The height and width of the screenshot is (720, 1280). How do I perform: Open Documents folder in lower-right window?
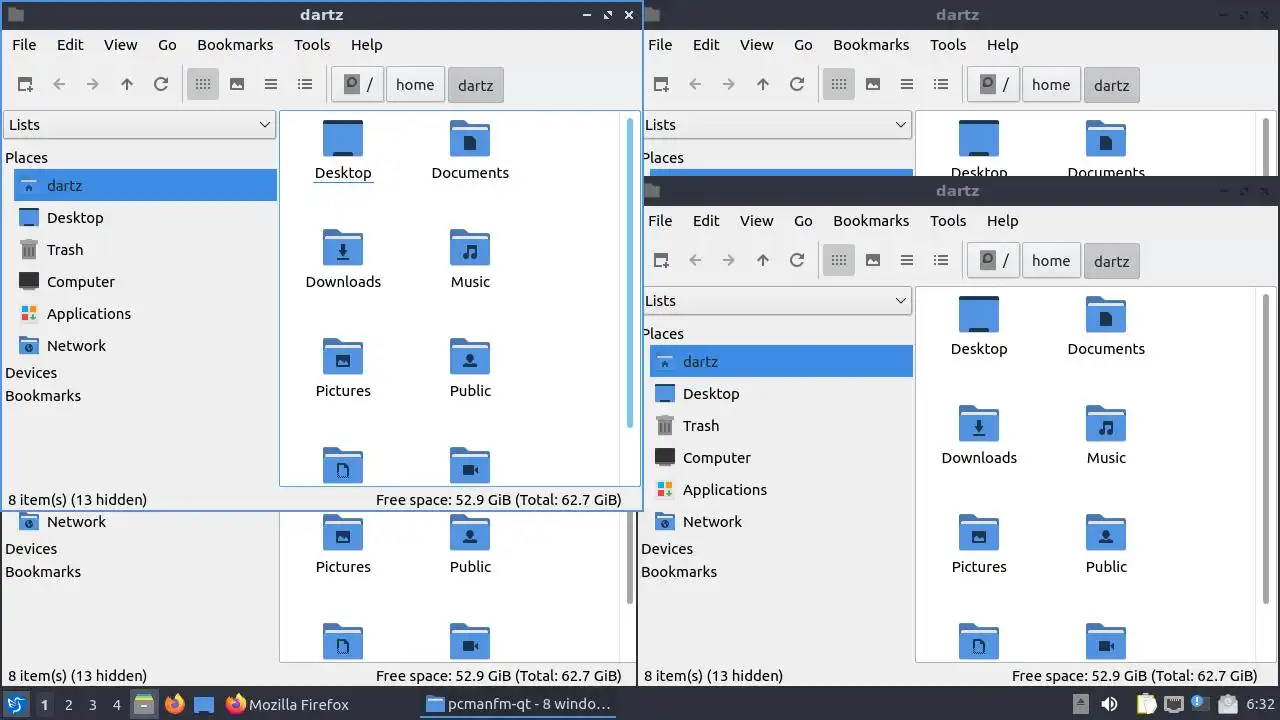click(x=1106, y=326)
